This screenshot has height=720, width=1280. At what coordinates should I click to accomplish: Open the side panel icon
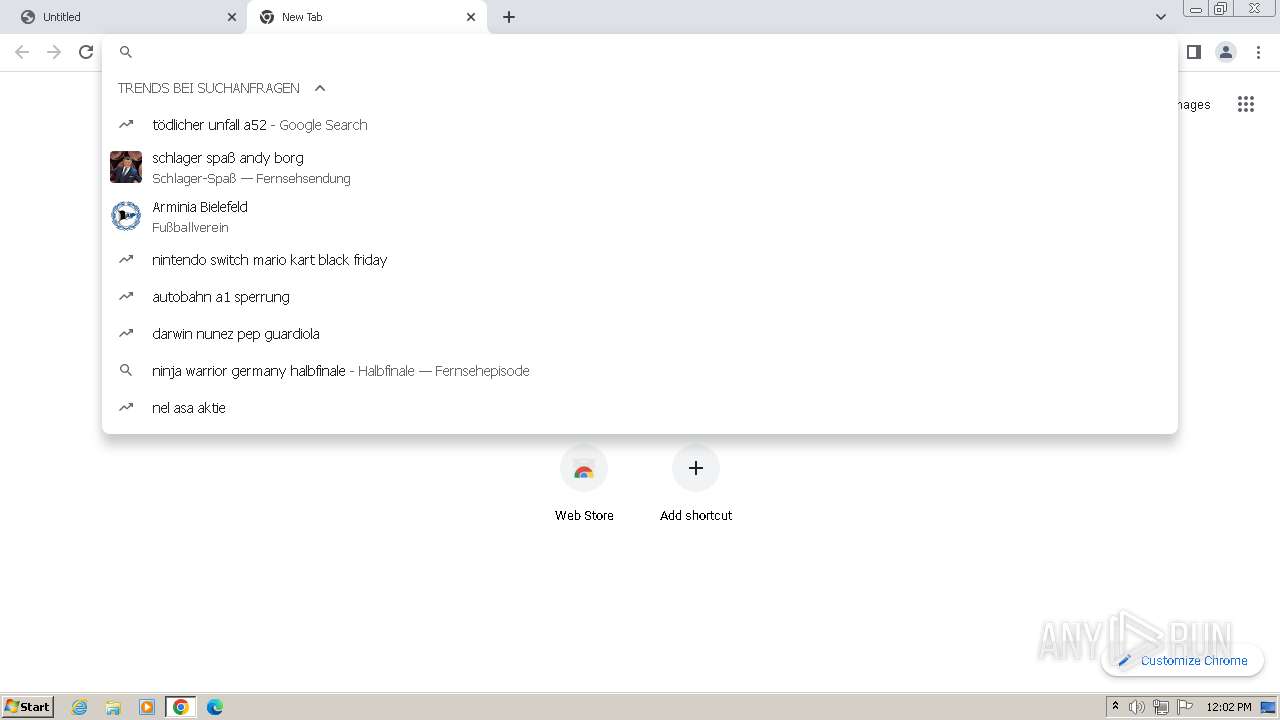point(1193,52)
